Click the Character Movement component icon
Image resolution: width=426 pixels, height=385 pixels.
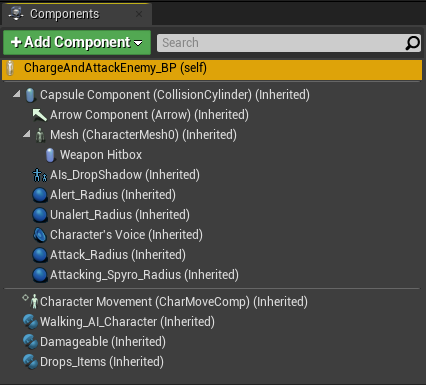31,301
